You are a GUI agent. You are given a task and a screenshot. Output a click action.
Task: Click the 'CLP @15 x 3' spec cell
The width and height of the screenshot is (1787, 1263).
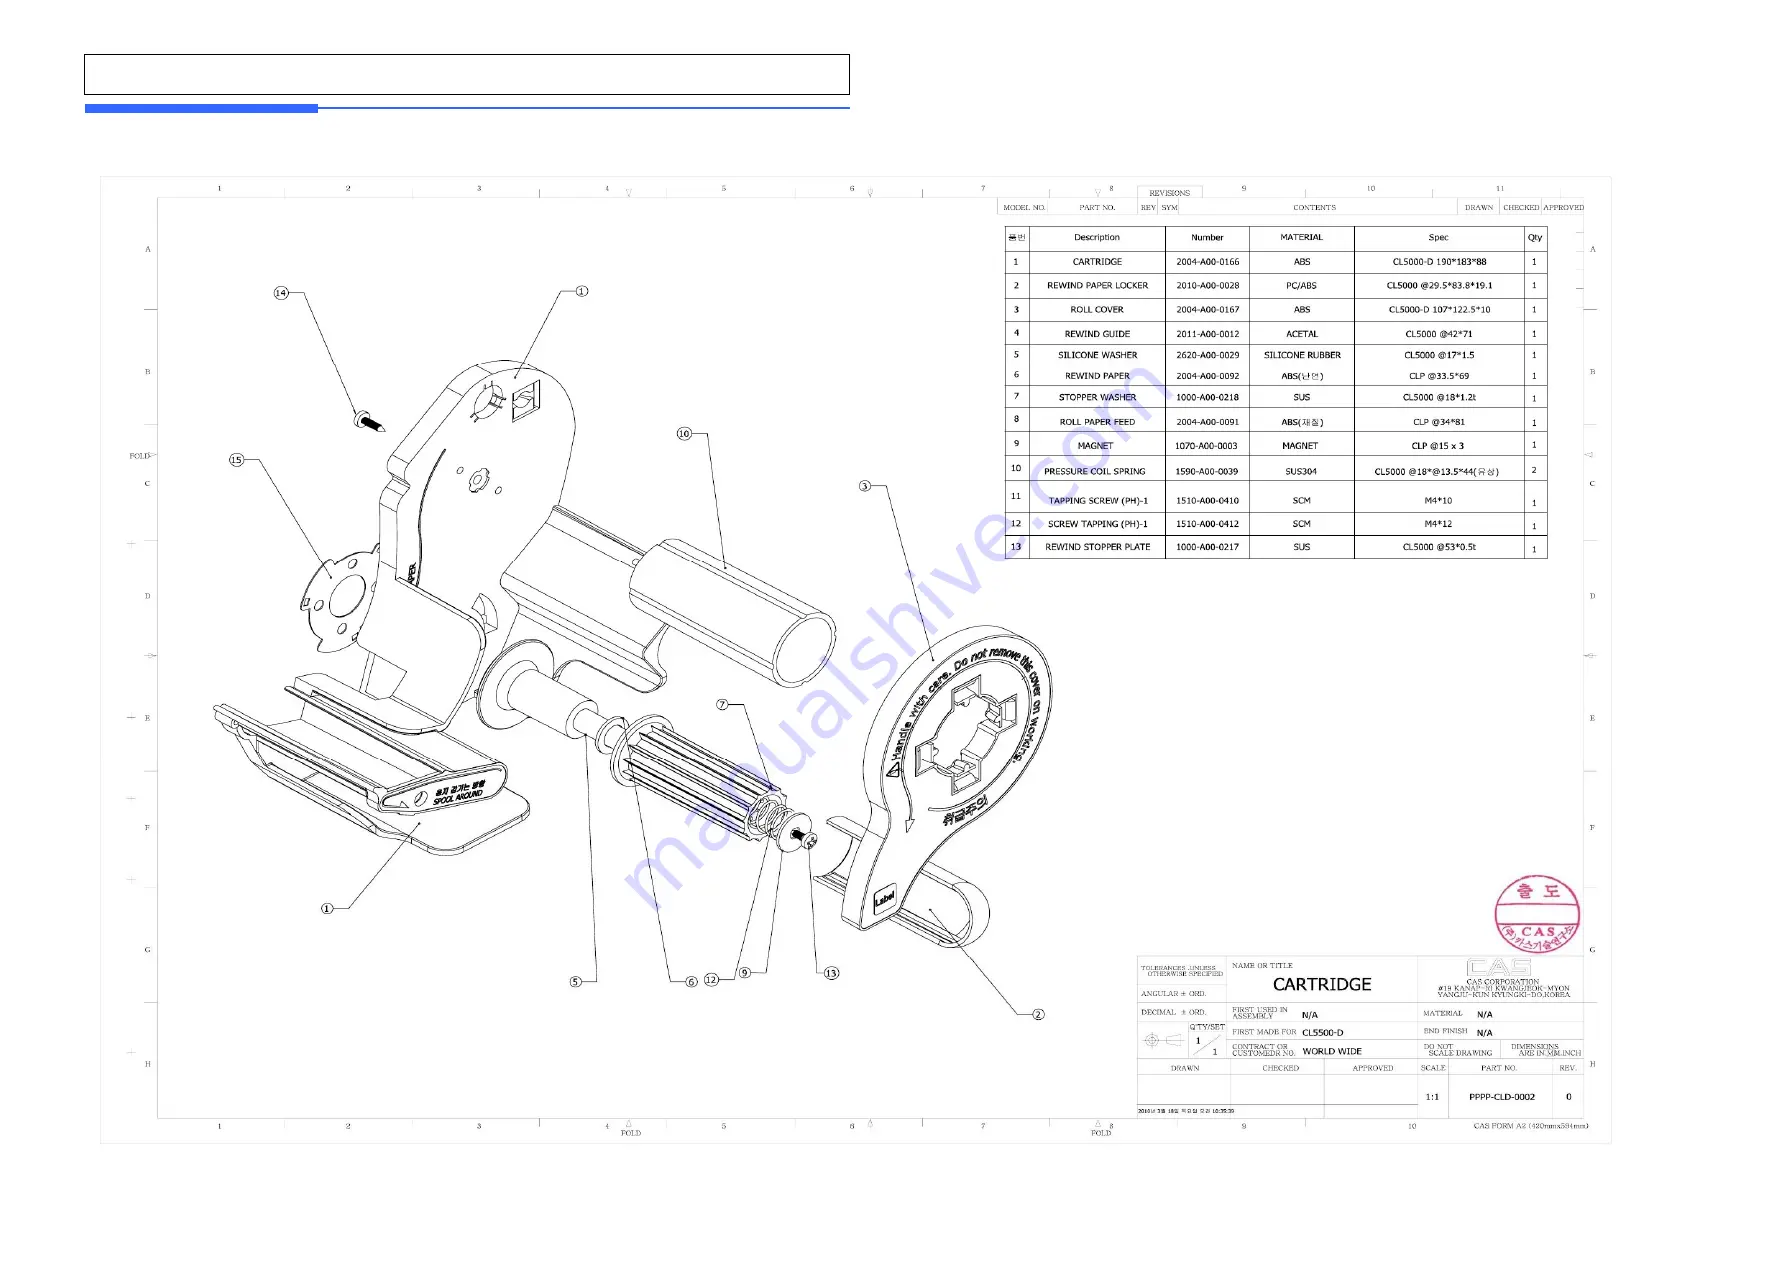1438,446
